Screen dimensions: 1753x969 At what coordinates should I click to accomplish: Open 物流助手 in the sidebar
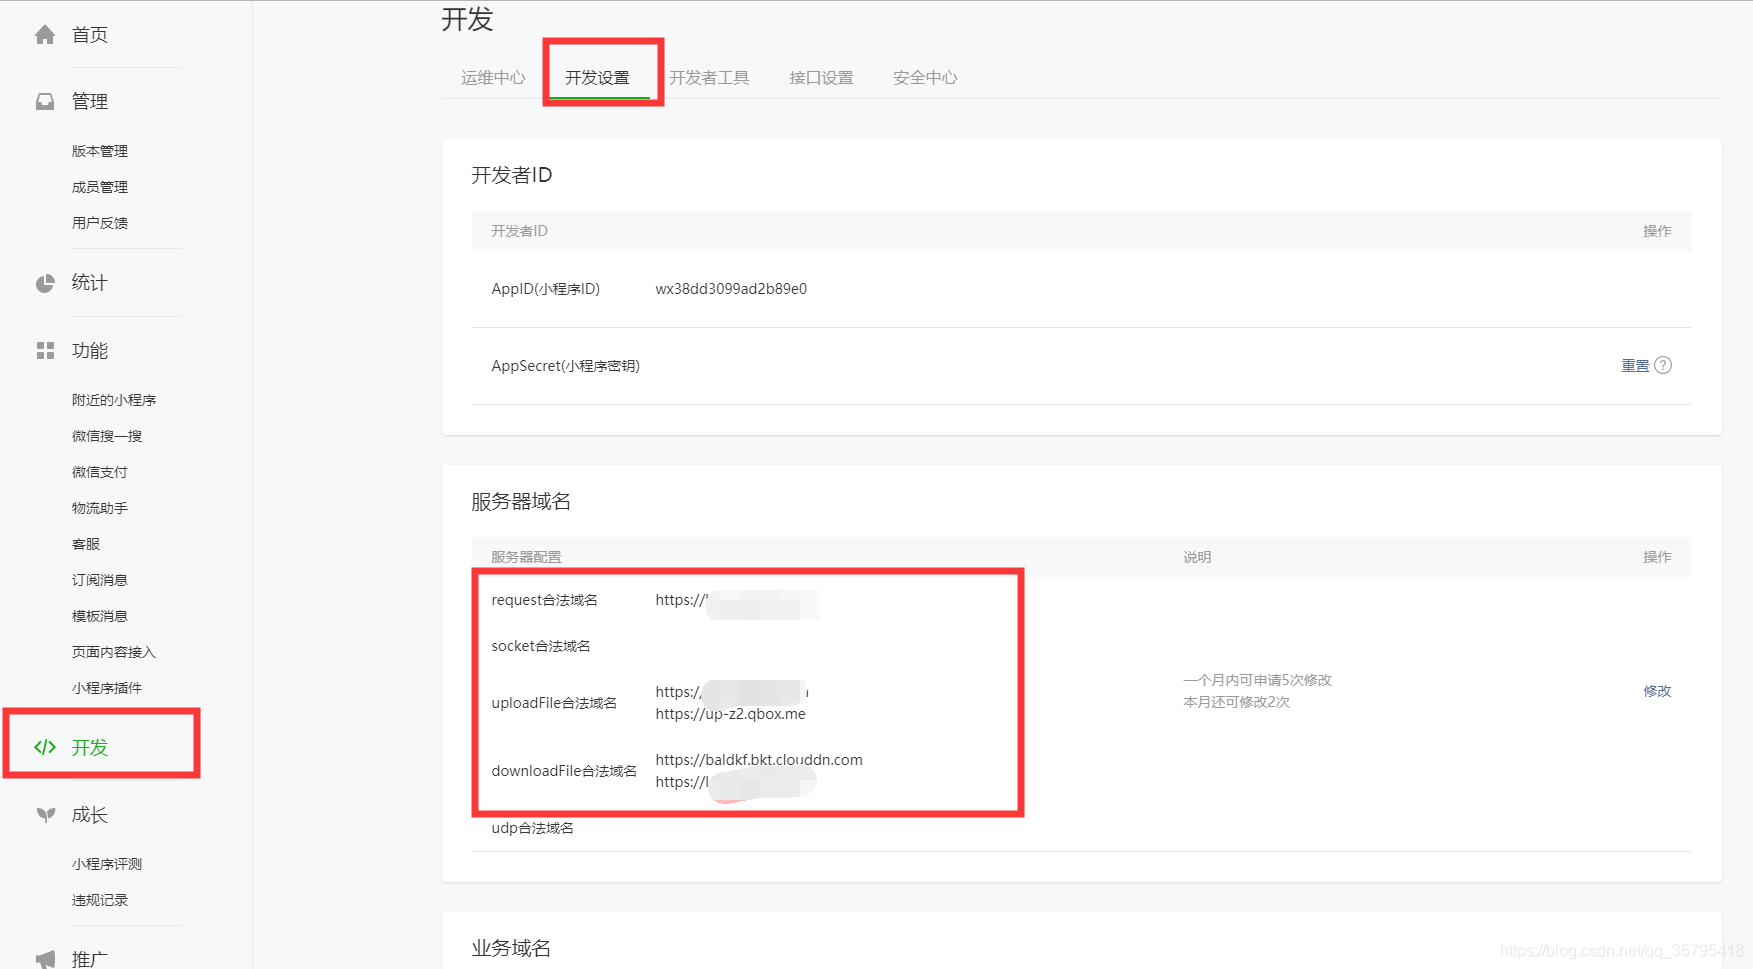pyautogui.click(x=100, y=508)
